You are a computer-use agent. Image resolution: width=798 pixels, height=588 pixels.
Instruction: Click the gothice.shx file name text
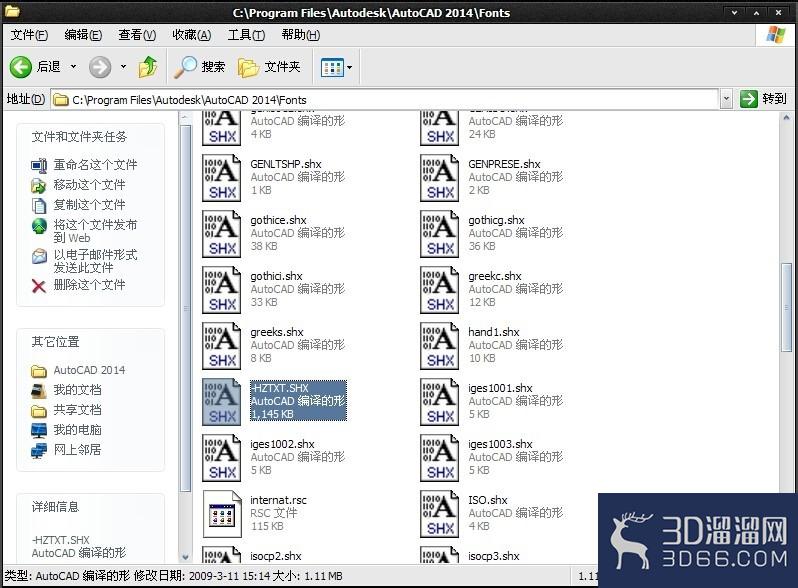pyautogui.click(x=278, y=220)
